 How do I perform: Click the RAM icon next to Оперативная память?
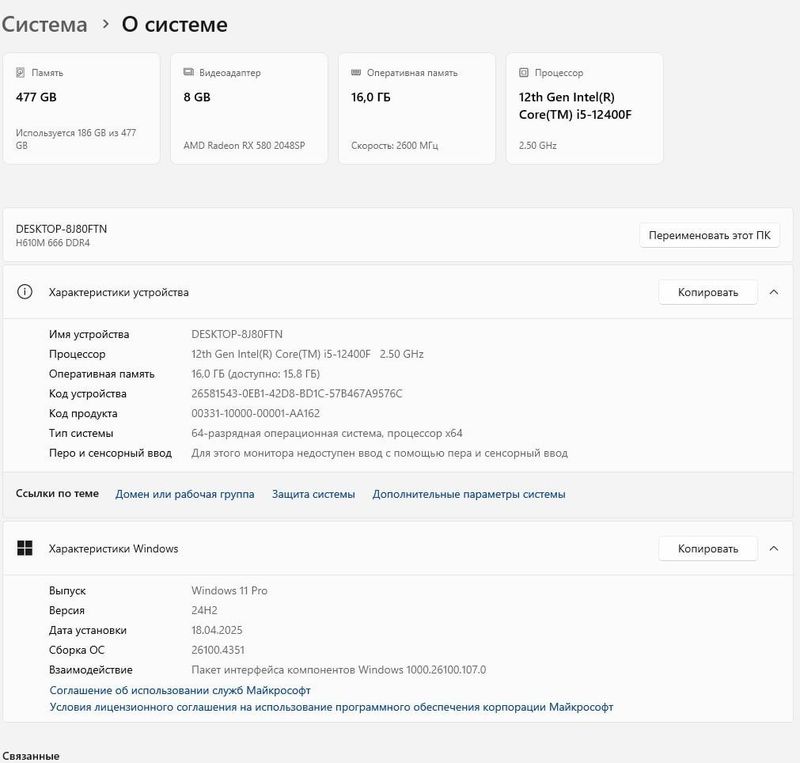coord(356,72)
